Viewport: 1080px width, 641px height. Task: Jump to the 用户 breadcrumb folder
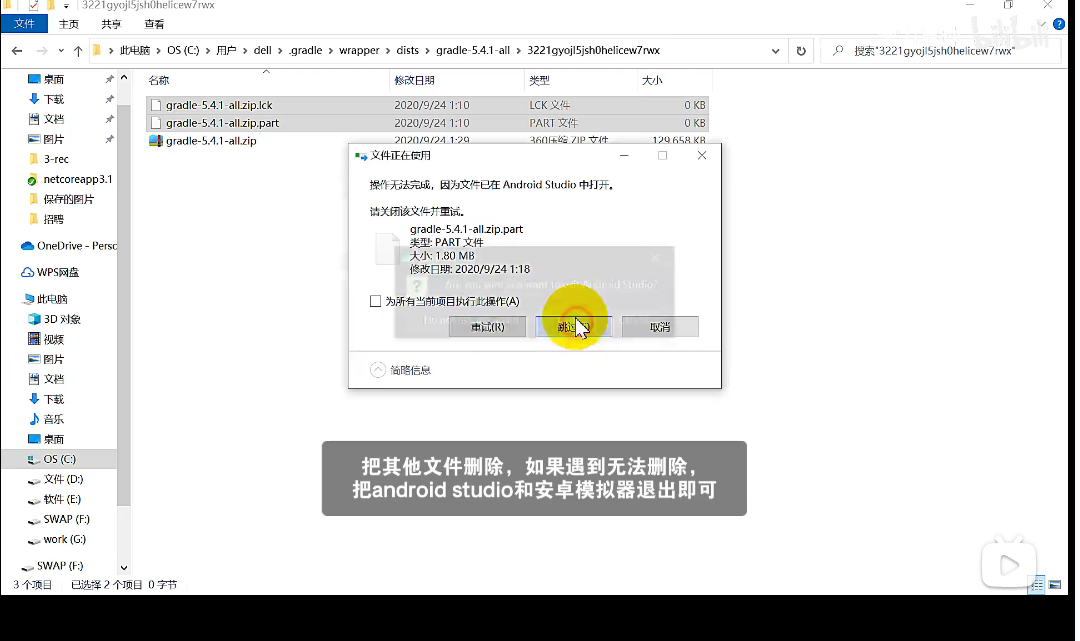point(226,50)
